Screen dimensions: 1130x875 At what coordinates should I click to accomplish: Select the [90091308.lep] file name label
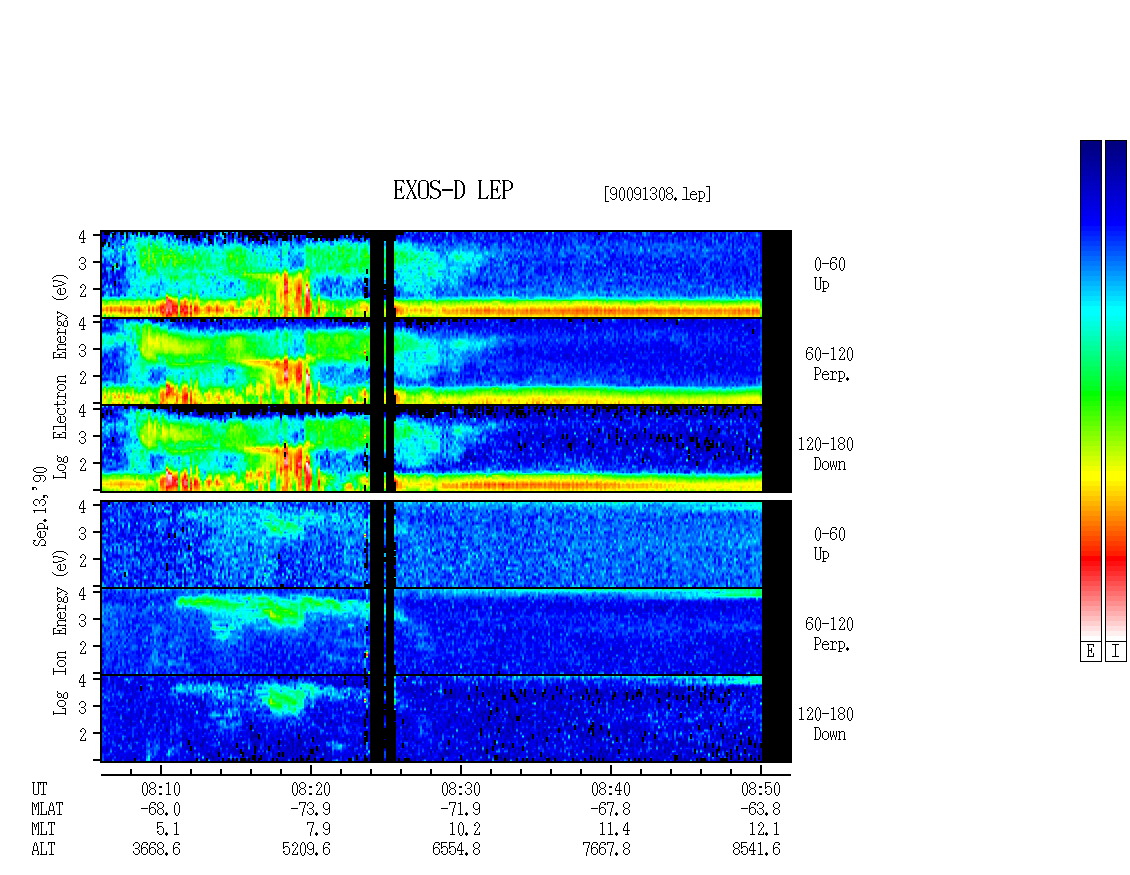(x=657, y=194)
